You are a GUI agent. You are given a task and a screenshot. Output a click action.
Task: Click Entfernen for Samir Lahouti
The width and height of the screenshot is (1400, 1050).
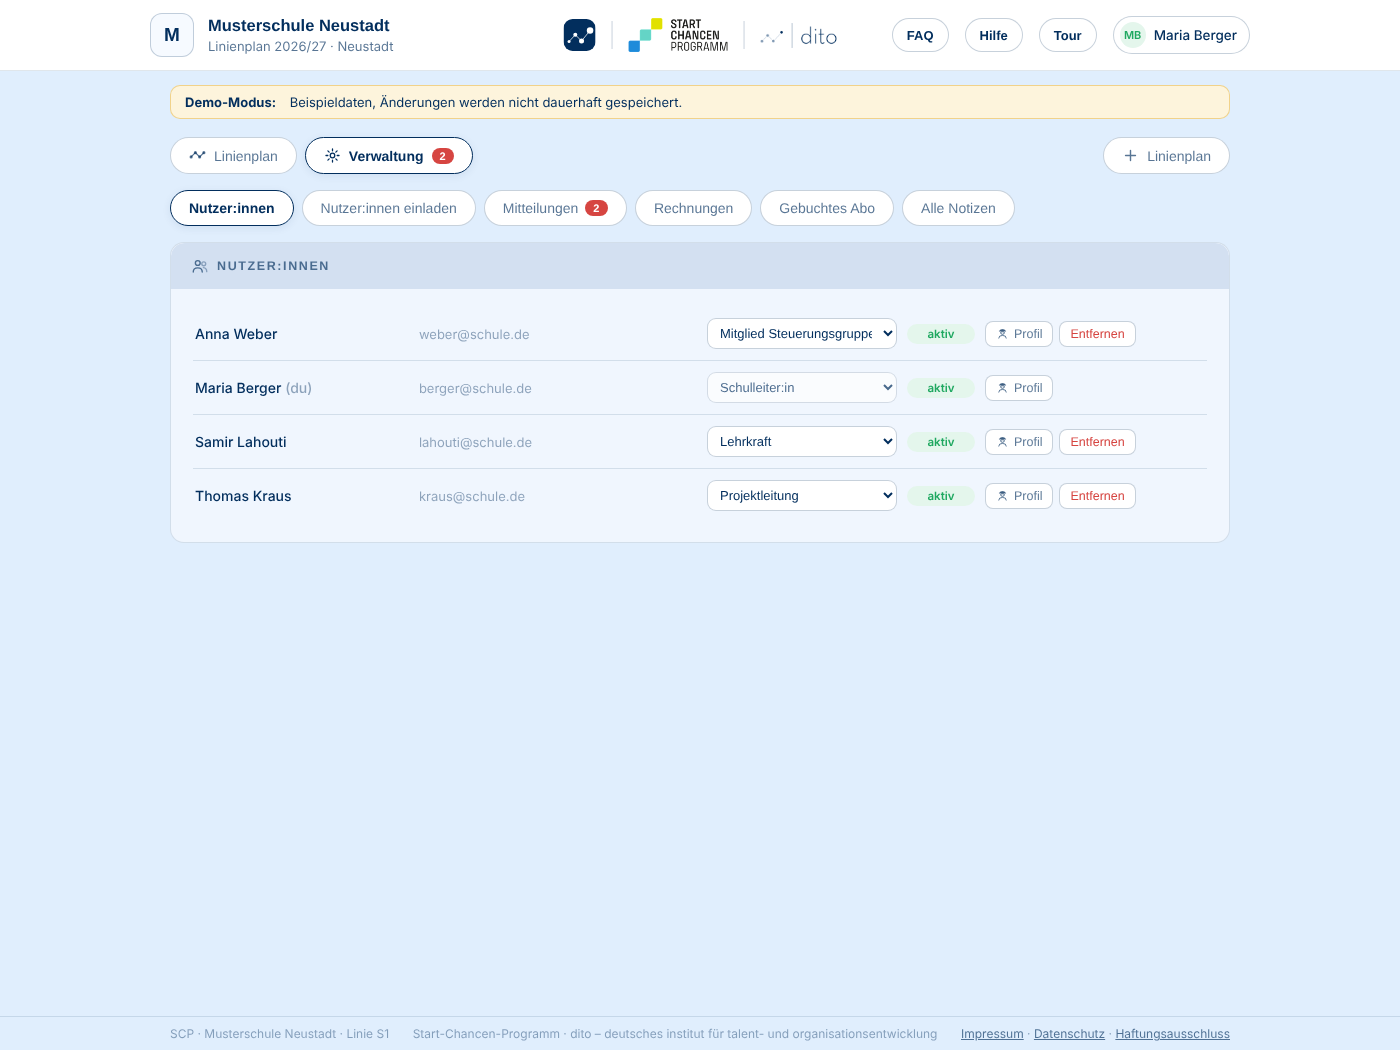coord(1097,442)
